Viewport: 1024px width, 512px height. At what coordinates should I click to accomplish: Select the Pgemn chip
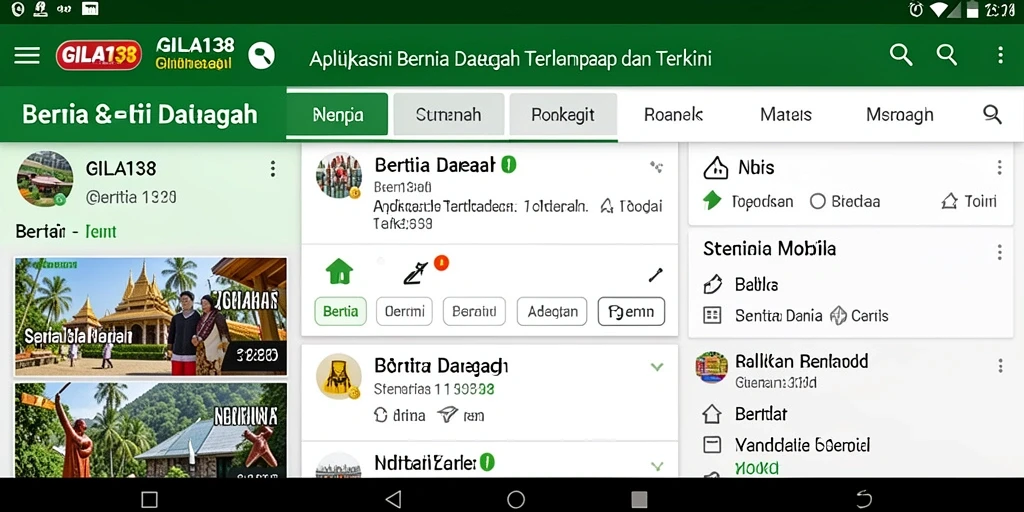[x=632, y=312]
